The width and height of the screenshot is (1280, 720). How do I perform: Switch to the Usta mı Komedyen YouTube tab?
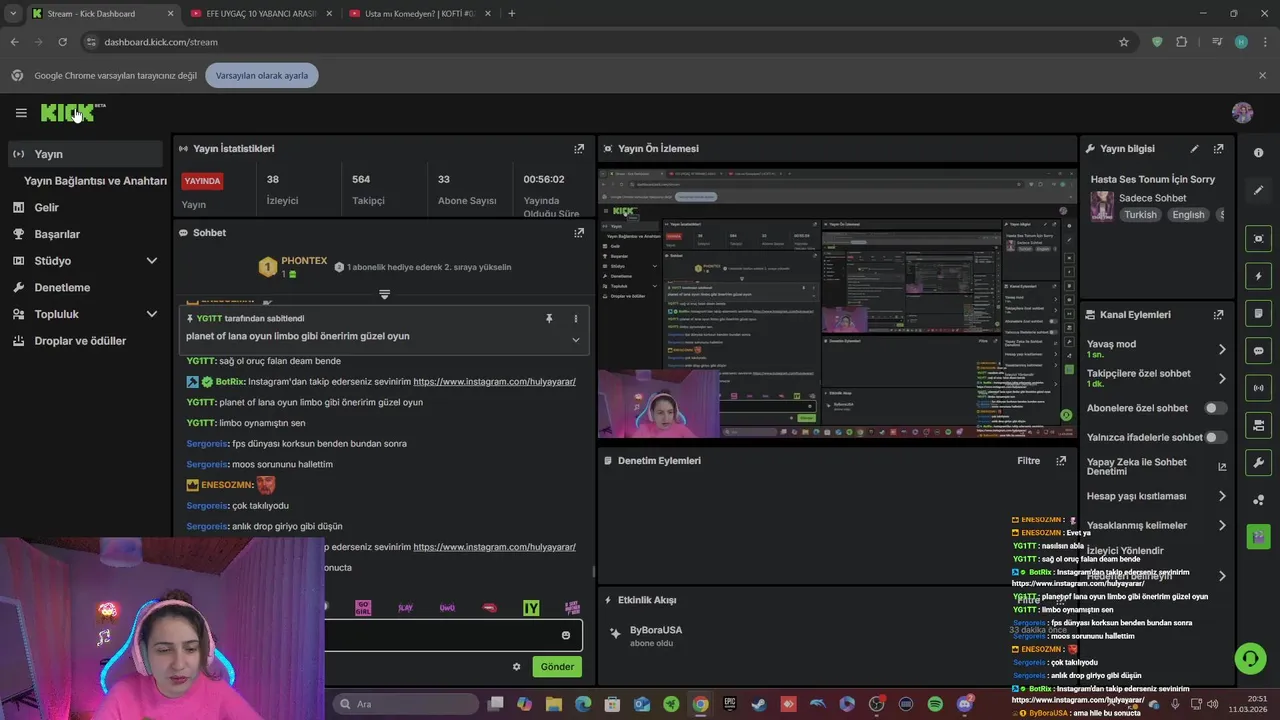click(420, 13)
